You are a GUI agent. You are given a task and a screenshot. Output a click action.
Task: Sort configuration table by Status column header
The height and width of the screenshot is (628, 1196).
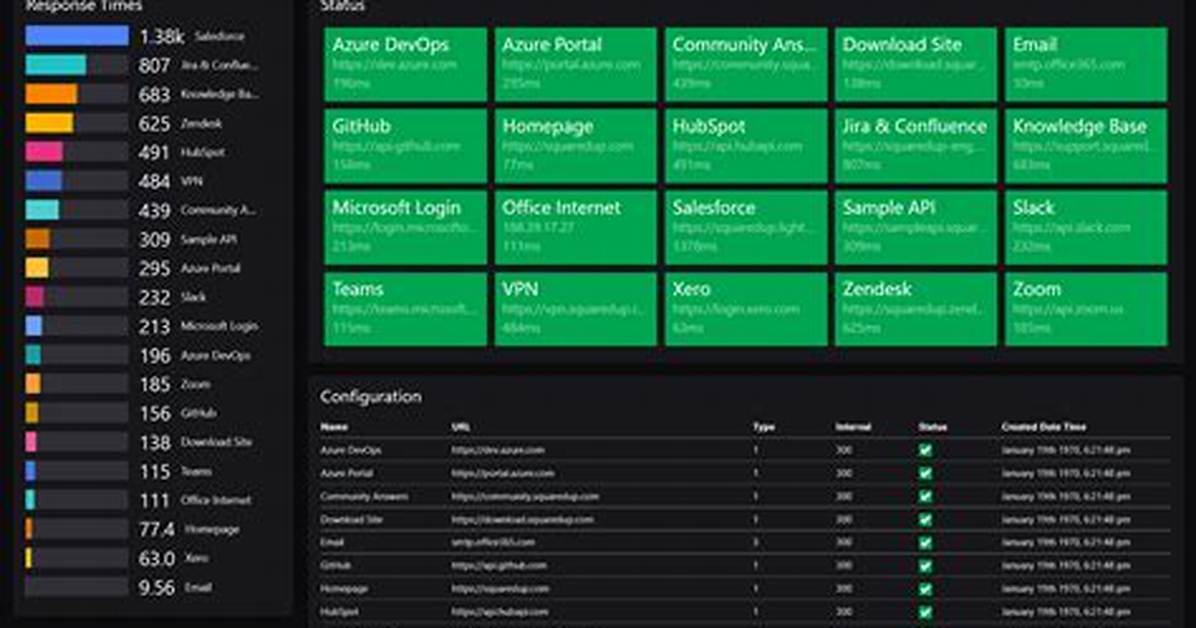[932, 427]
